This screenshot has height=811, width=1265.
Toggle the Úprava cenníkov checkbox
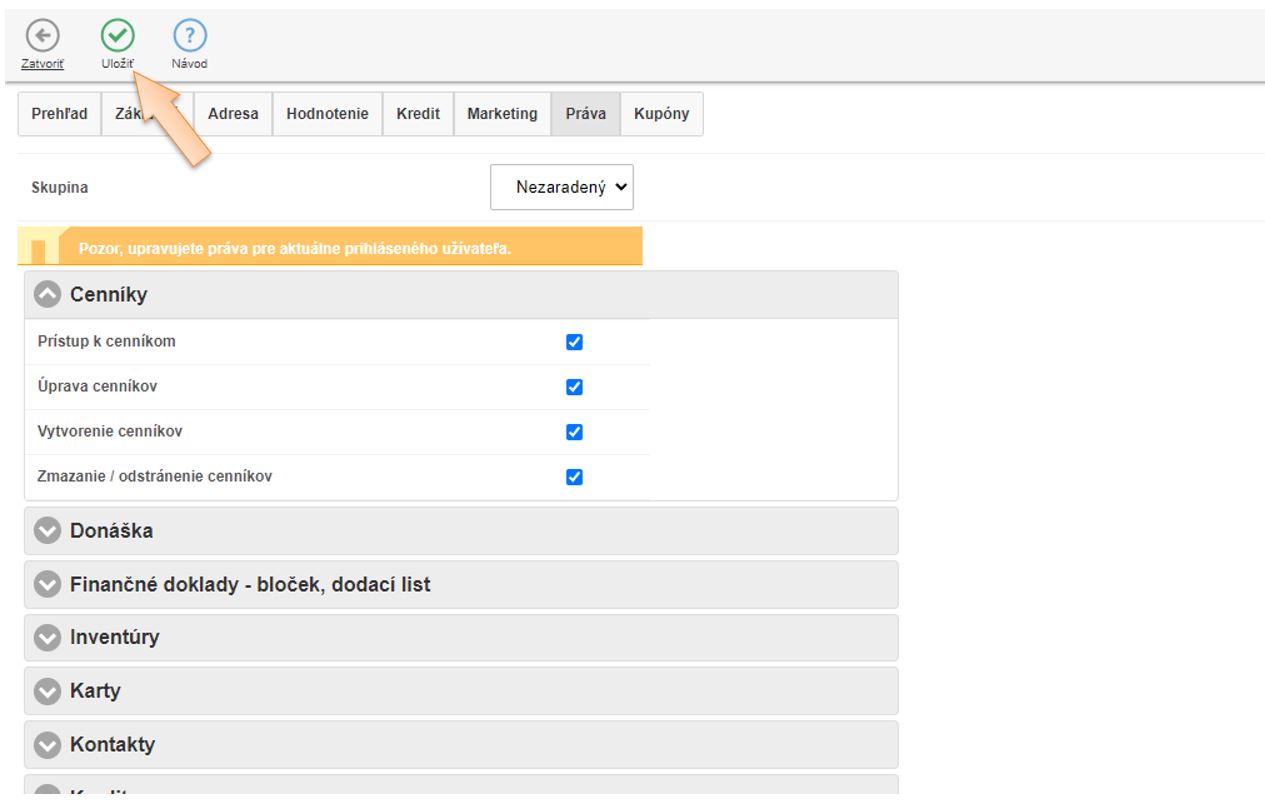(x=574, y=387)
